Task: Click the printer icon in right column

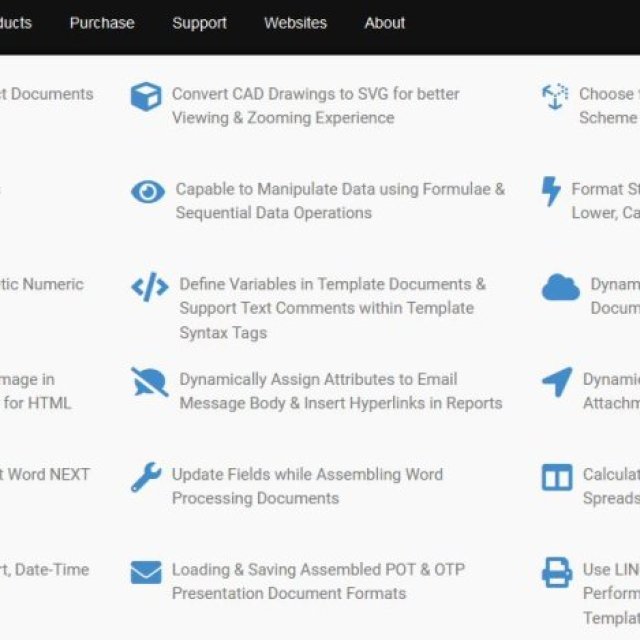Action: pos(557,572)
